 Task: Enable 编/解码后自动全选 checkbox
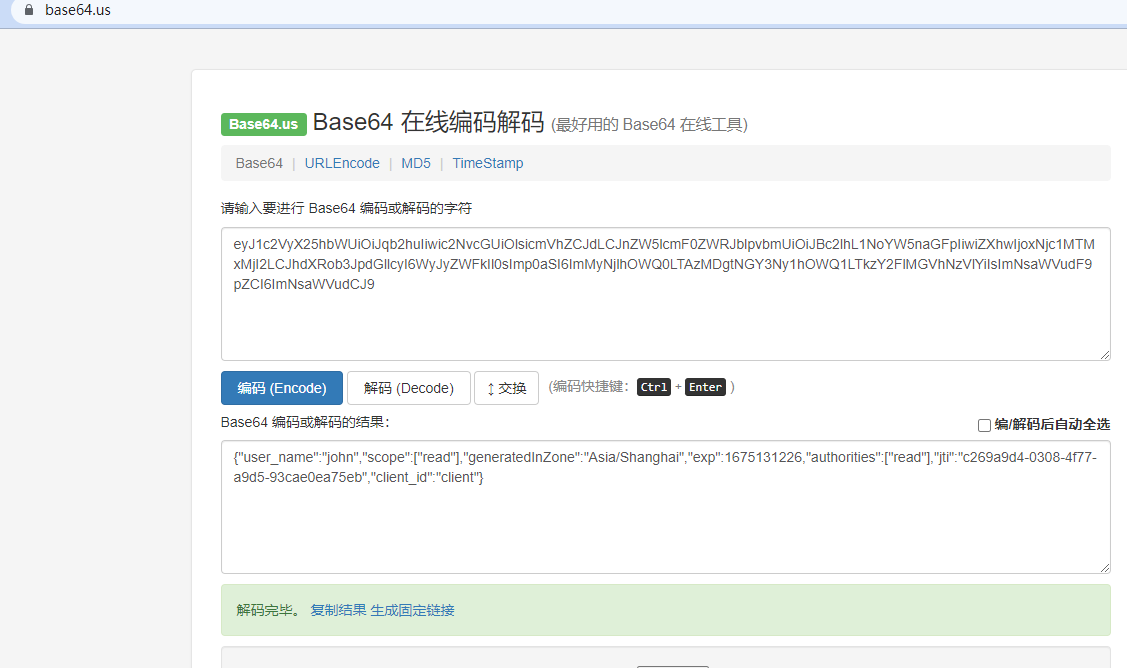[x=985, y=425]
